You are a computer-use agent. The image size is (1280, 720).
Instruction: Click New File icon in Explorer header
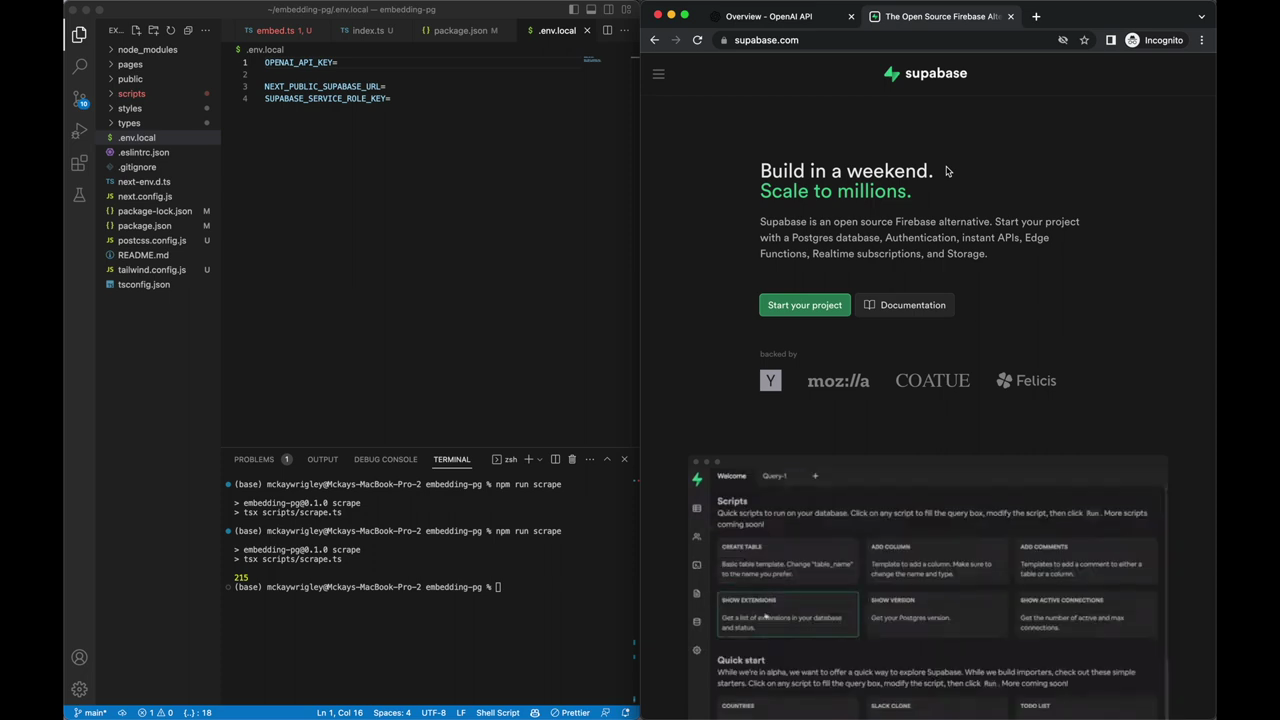pyautogui.click(x=137, y=30)
